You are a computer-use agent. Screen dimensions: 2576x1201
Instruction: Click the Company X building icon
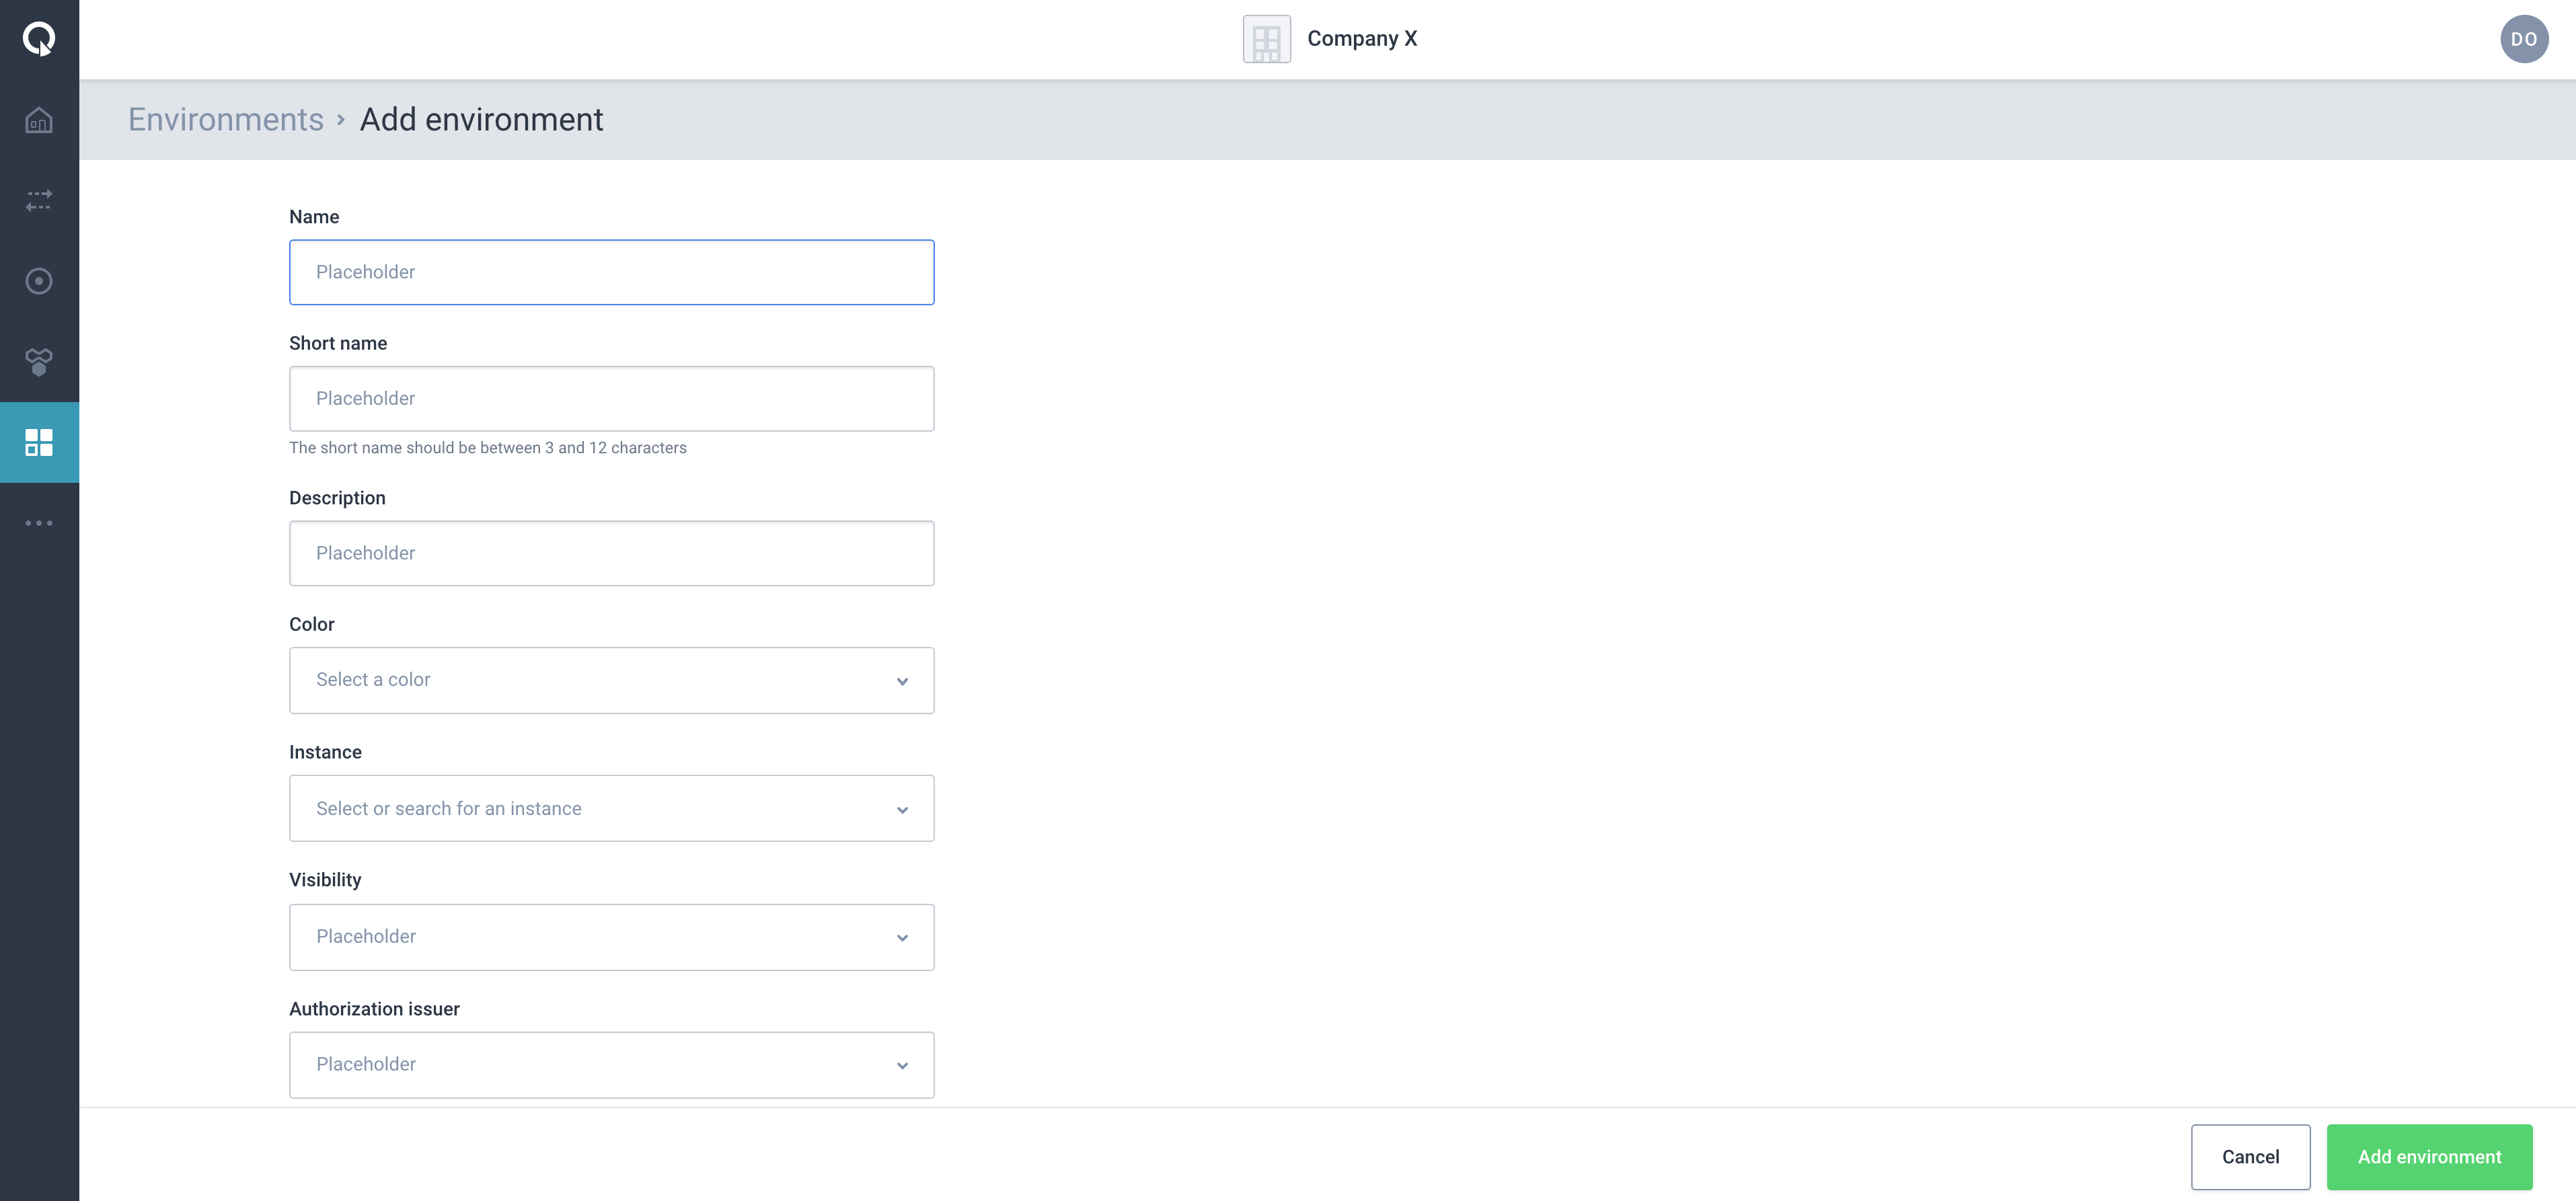[1266, 39]
